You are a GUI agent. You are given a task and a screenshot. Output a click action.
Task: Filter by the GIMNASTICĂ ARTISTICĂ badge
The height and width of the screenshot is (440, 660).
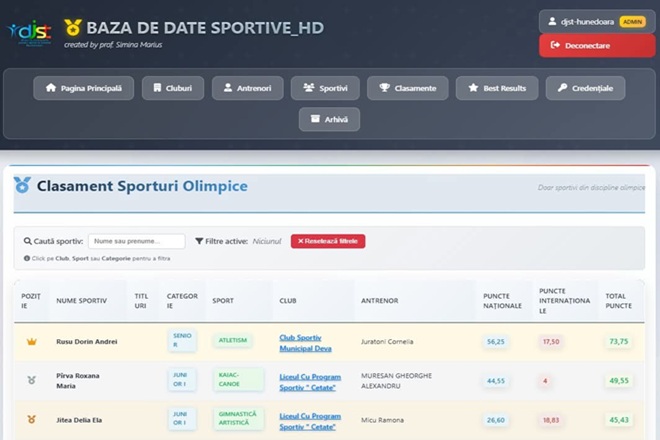coord(238,419)
